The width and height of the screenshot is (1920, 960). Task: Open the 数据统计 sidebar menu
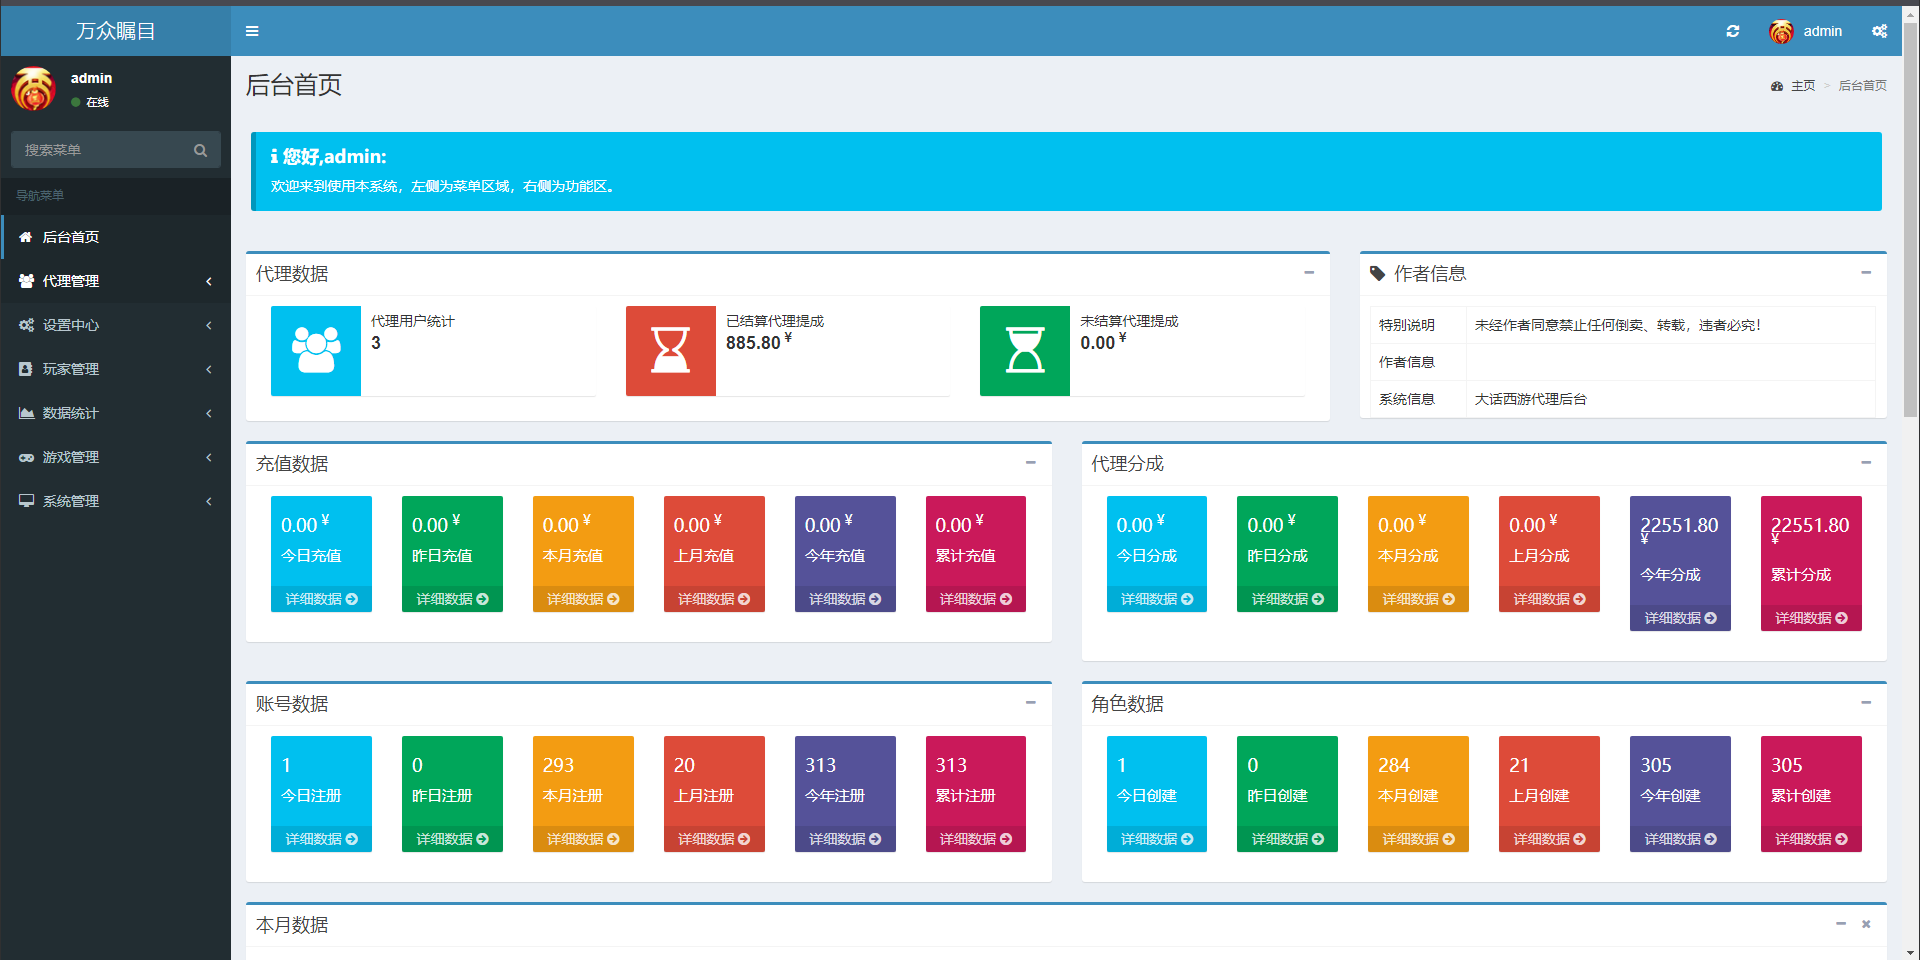(x=116, y=413)
